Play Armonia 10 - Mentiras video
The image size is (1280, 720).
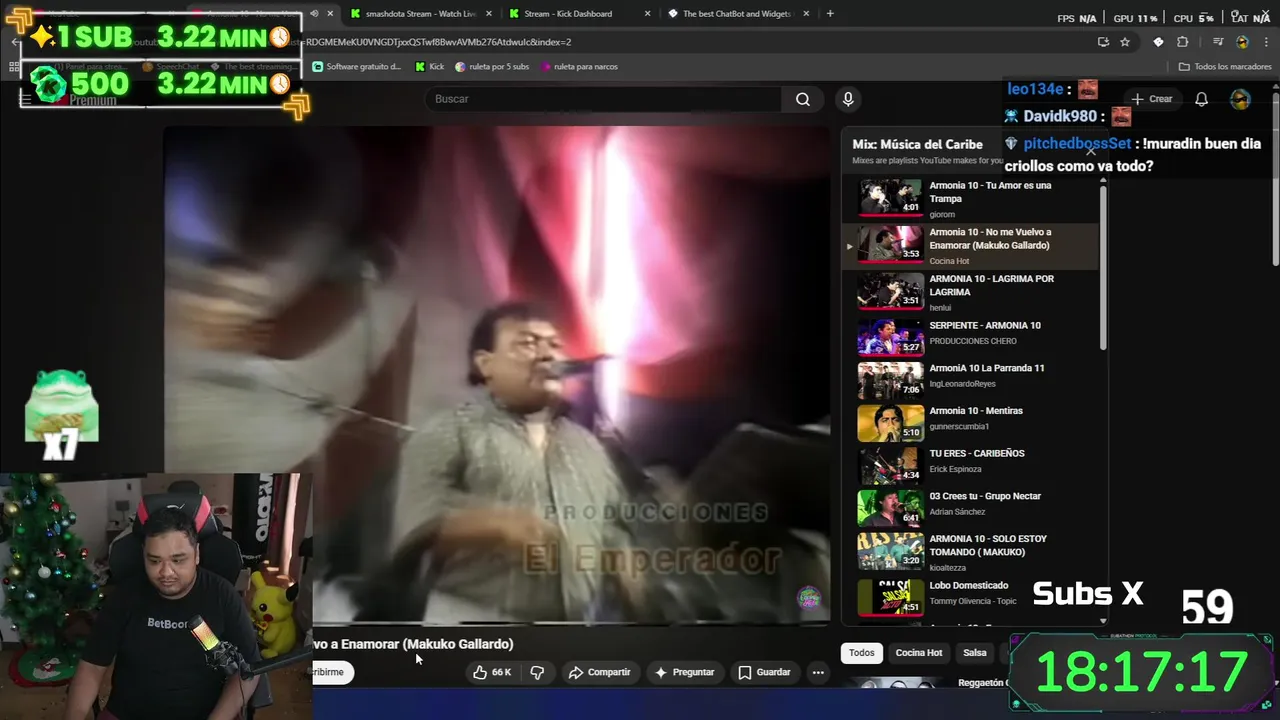click(x=970, y=421)
